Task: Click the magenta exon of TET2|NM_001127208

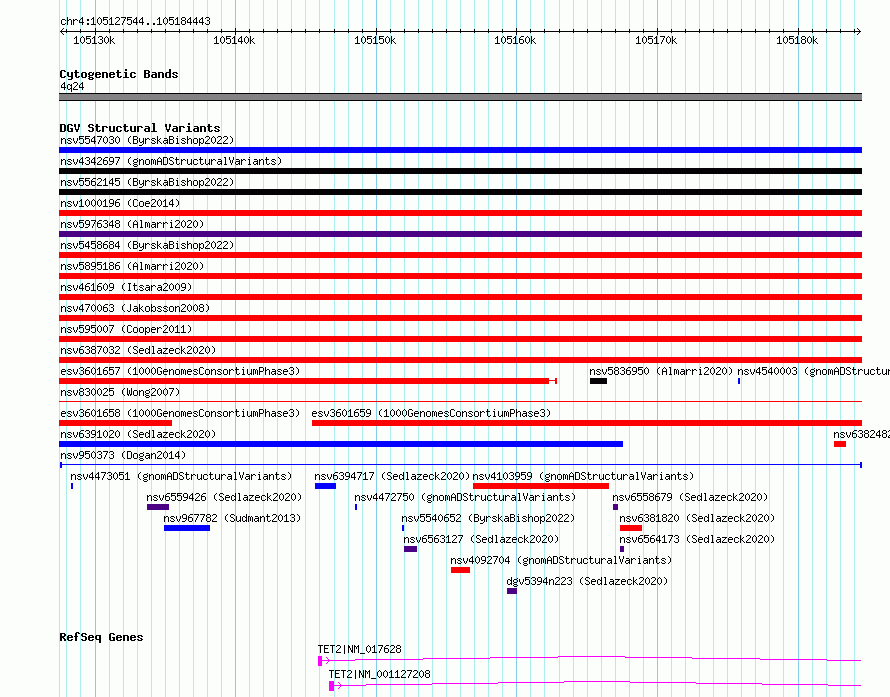Action: (331, 686)
